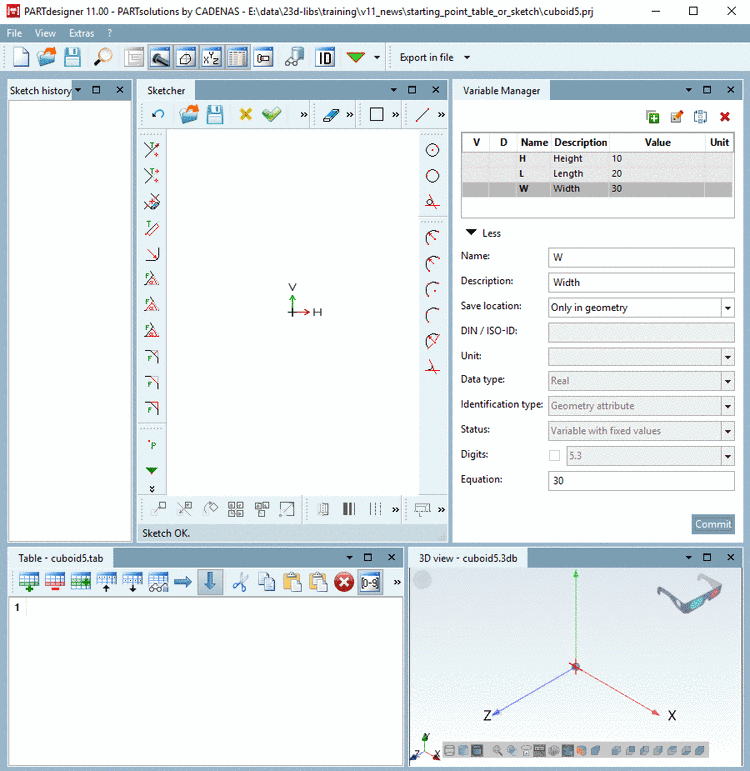Open the View menu
750x771 pixels.
(45, 33)
